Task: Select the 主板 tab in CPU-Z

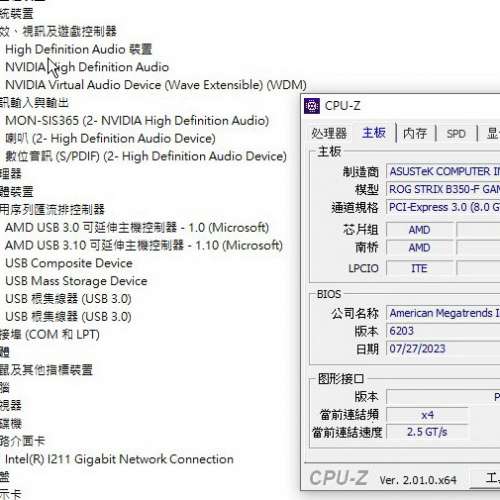Action: point(374,133)
